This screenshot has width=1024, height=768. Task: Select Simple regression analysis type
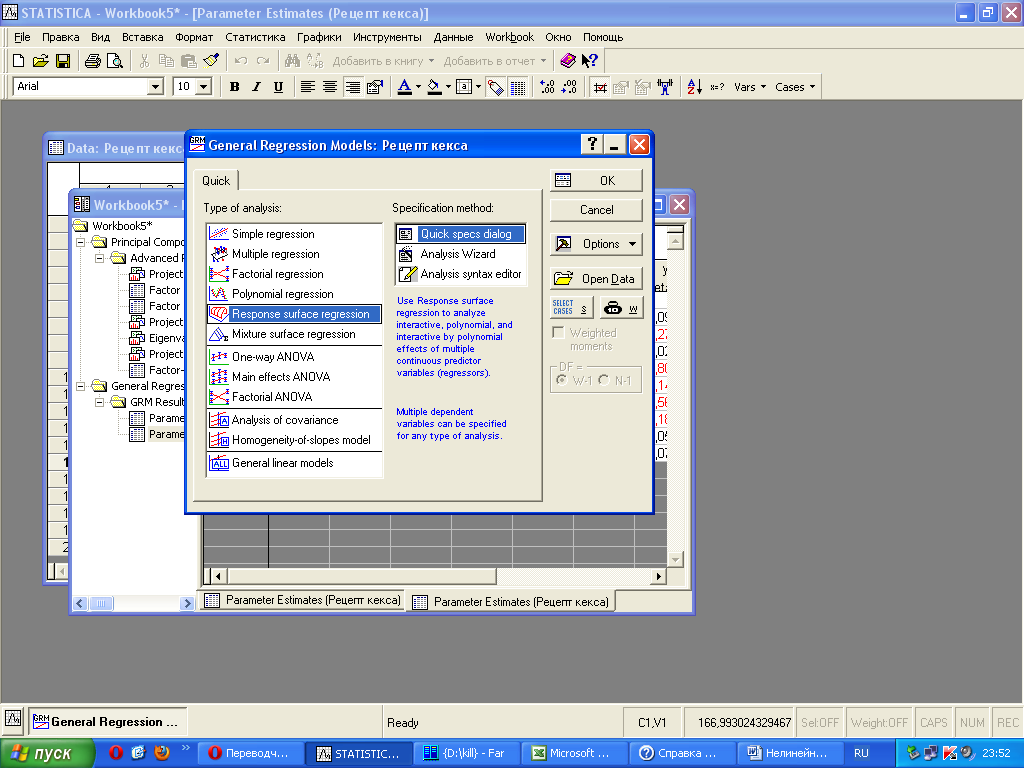(295, 234)
